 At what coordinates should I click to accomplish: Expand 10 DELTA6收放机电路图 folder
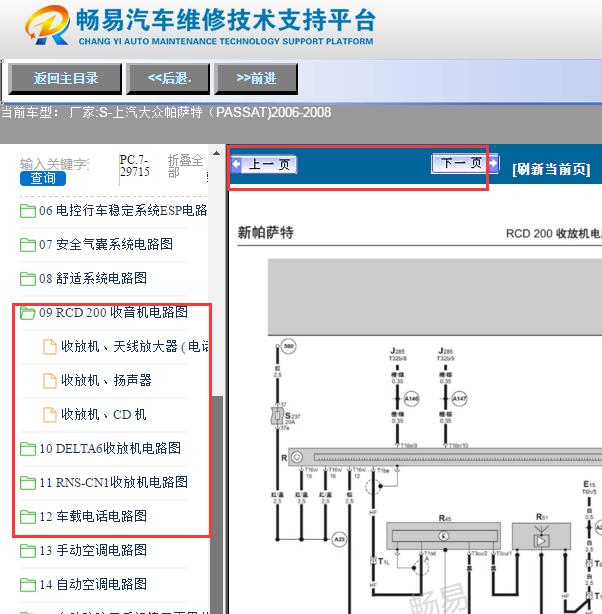pyautogui.click(x=110, y=449)
